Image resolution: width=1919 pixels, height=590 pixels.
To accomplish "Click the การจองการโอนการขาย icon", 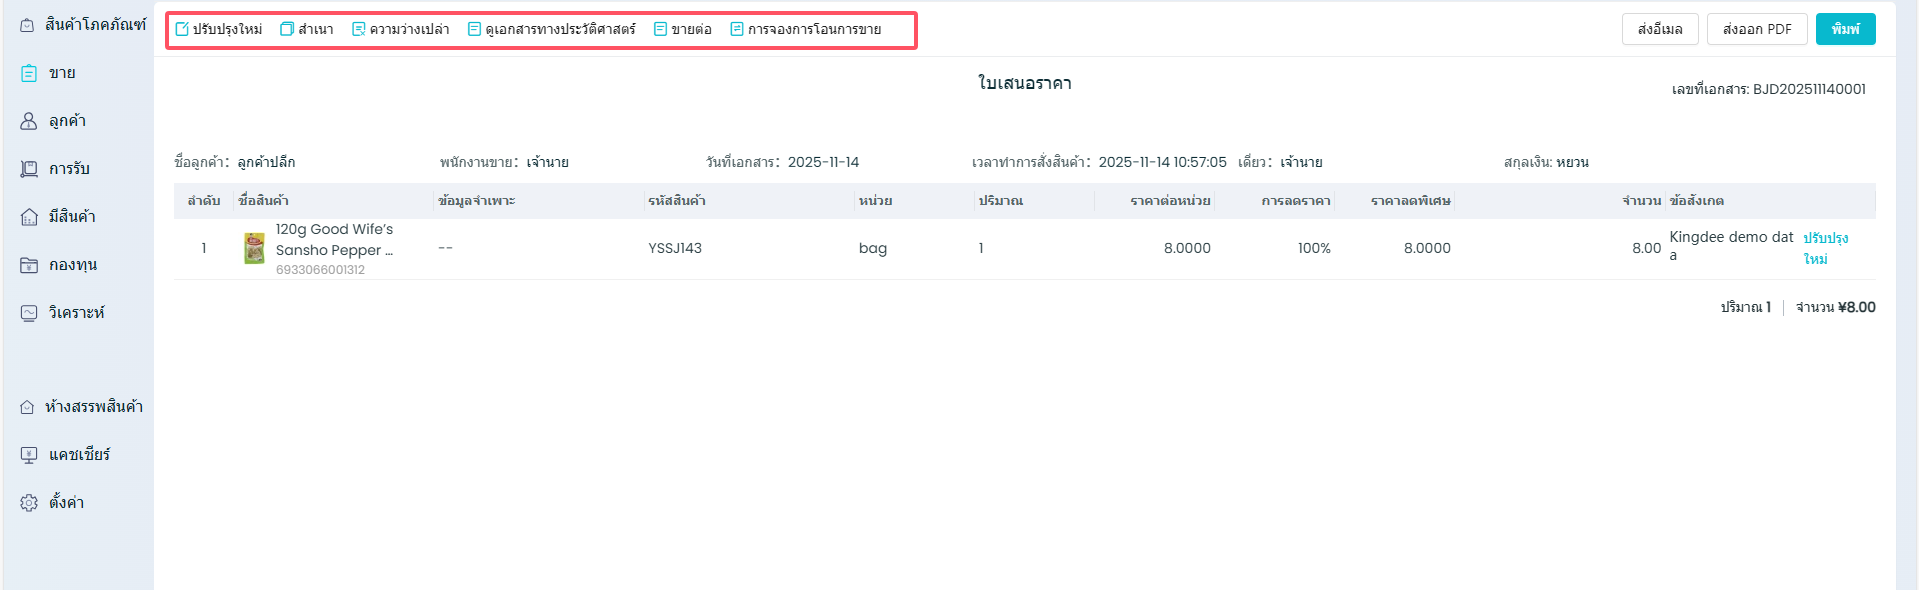I will click(737, 29).
